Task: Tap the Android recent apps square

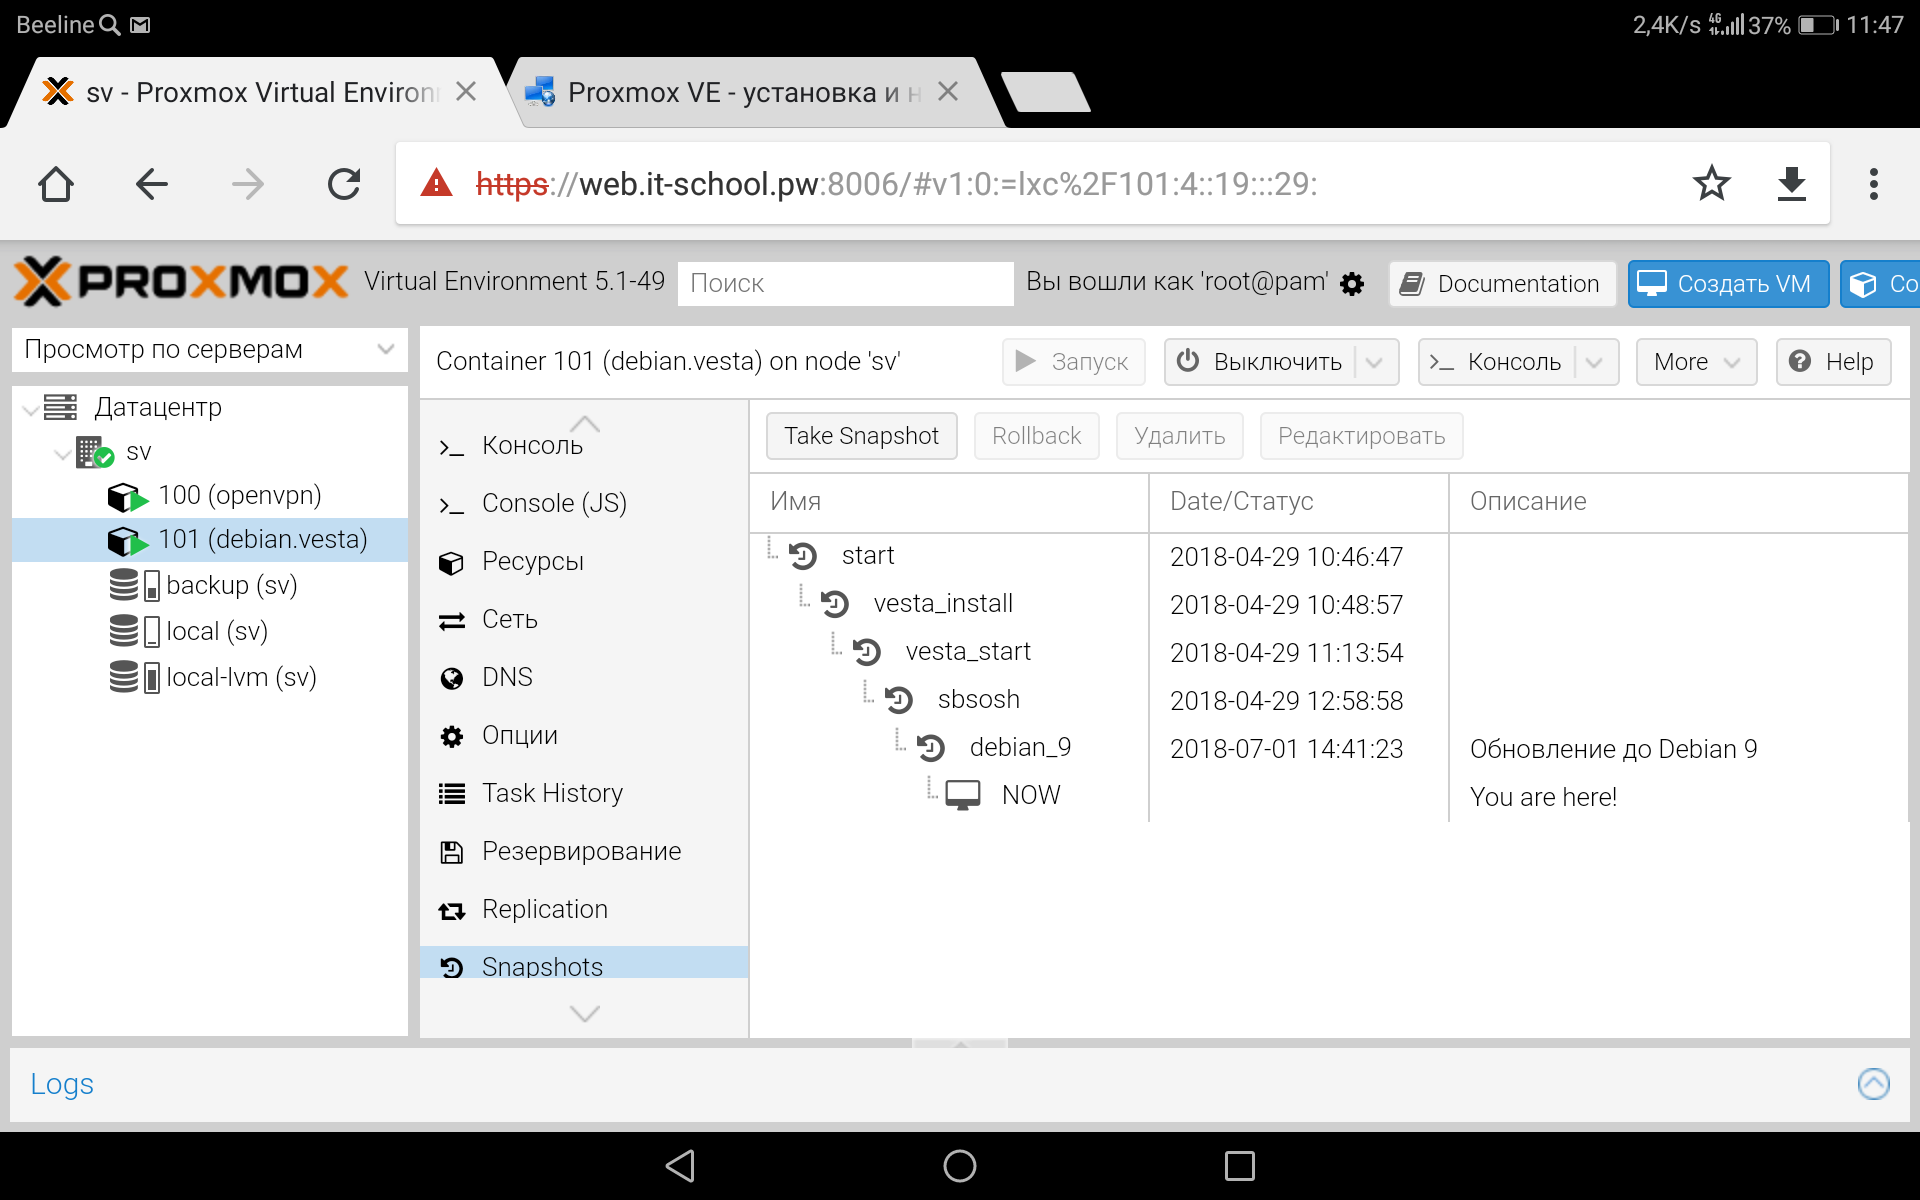Action: tap(1240, 1165)
